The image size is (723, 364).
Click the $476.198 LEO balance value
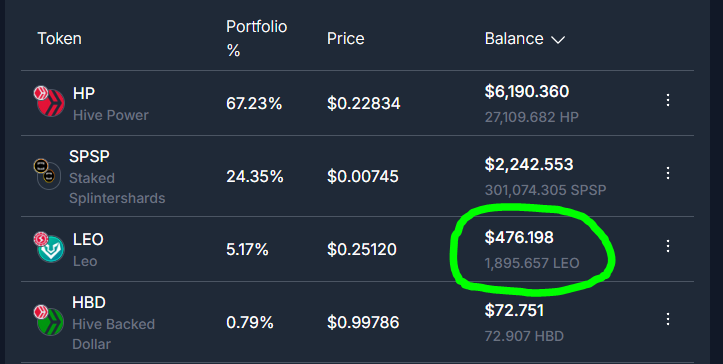(x=519, y=238)
